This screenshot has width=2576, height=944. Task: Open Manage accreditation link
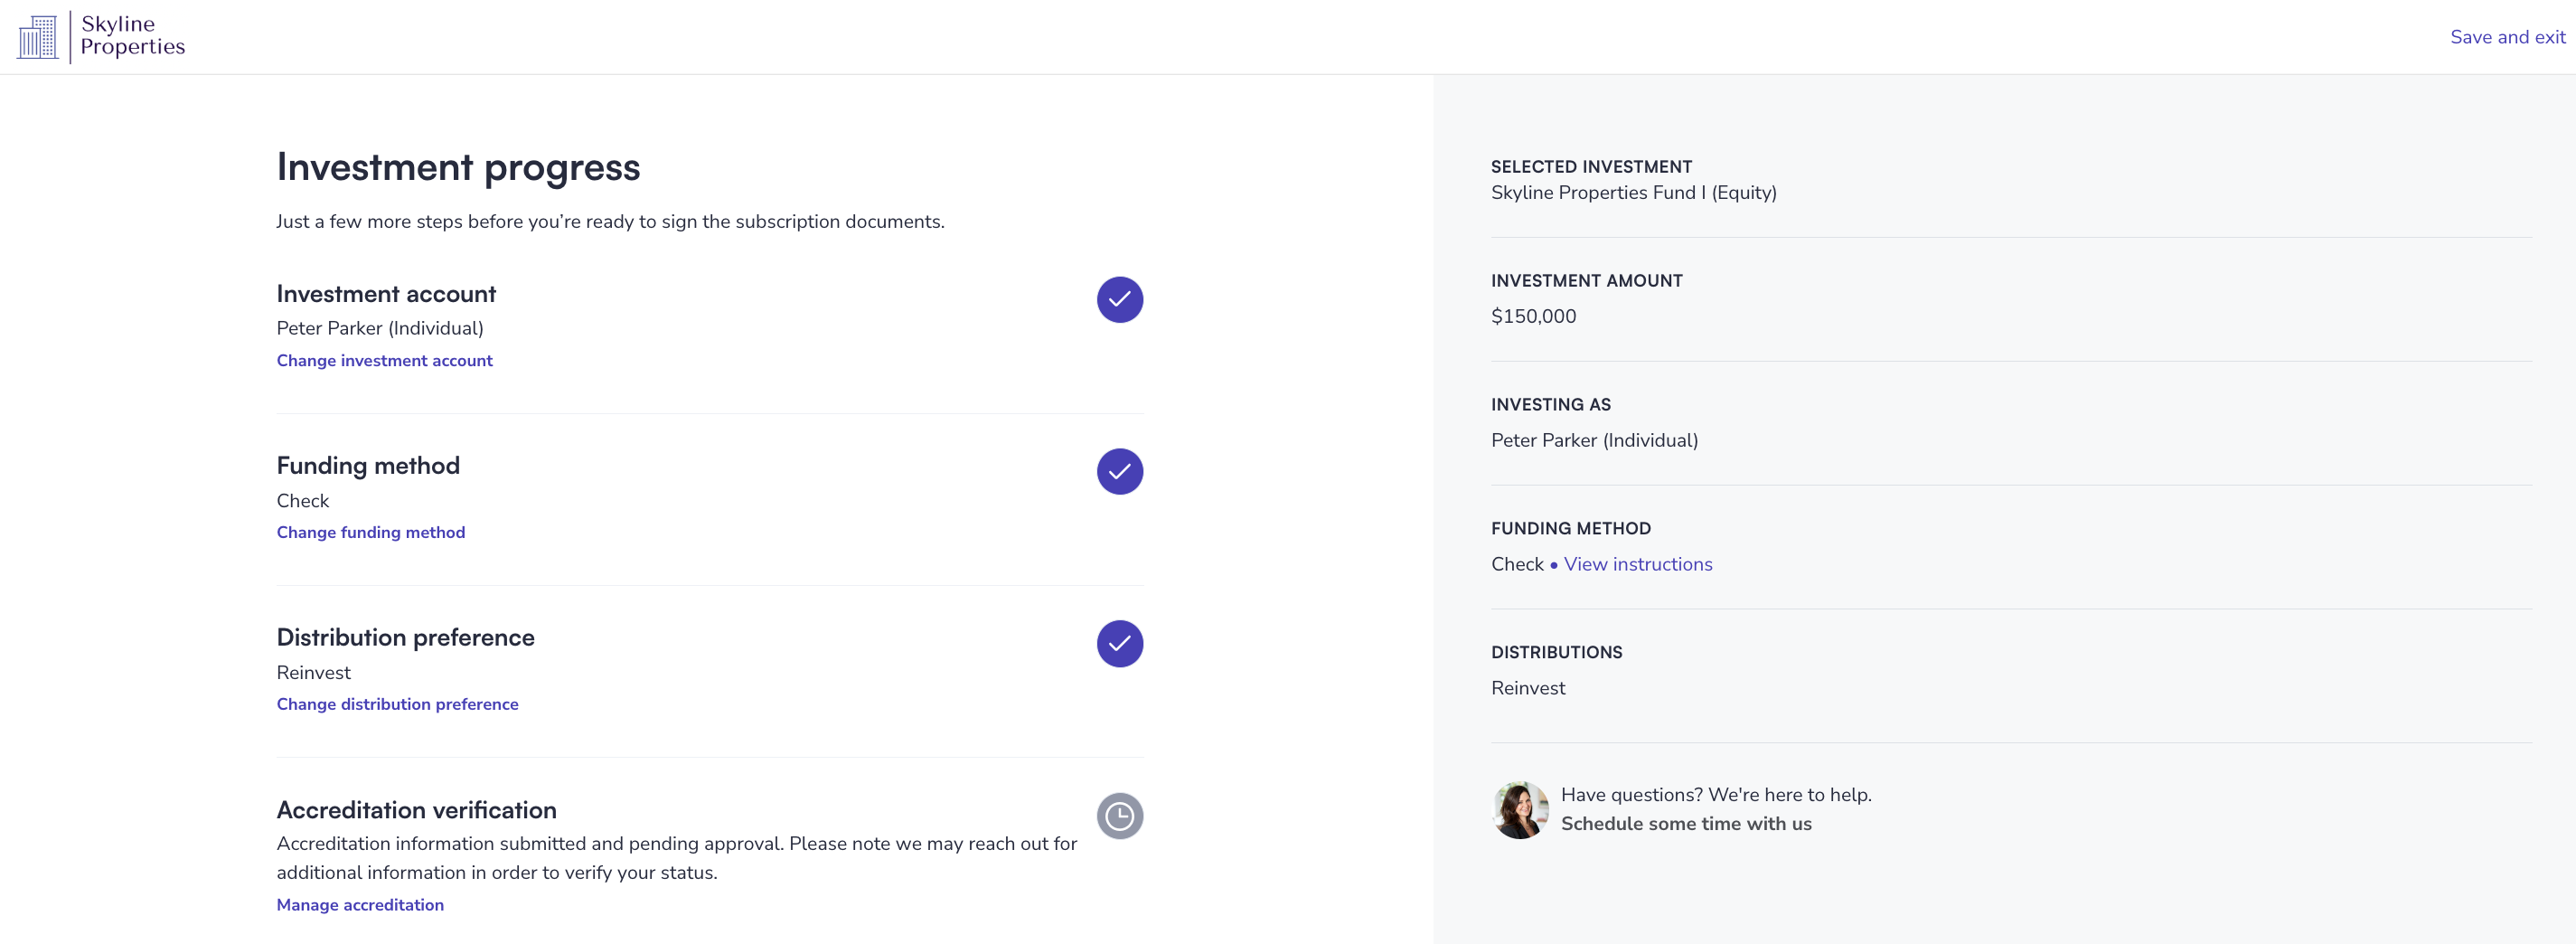[360, 905]
